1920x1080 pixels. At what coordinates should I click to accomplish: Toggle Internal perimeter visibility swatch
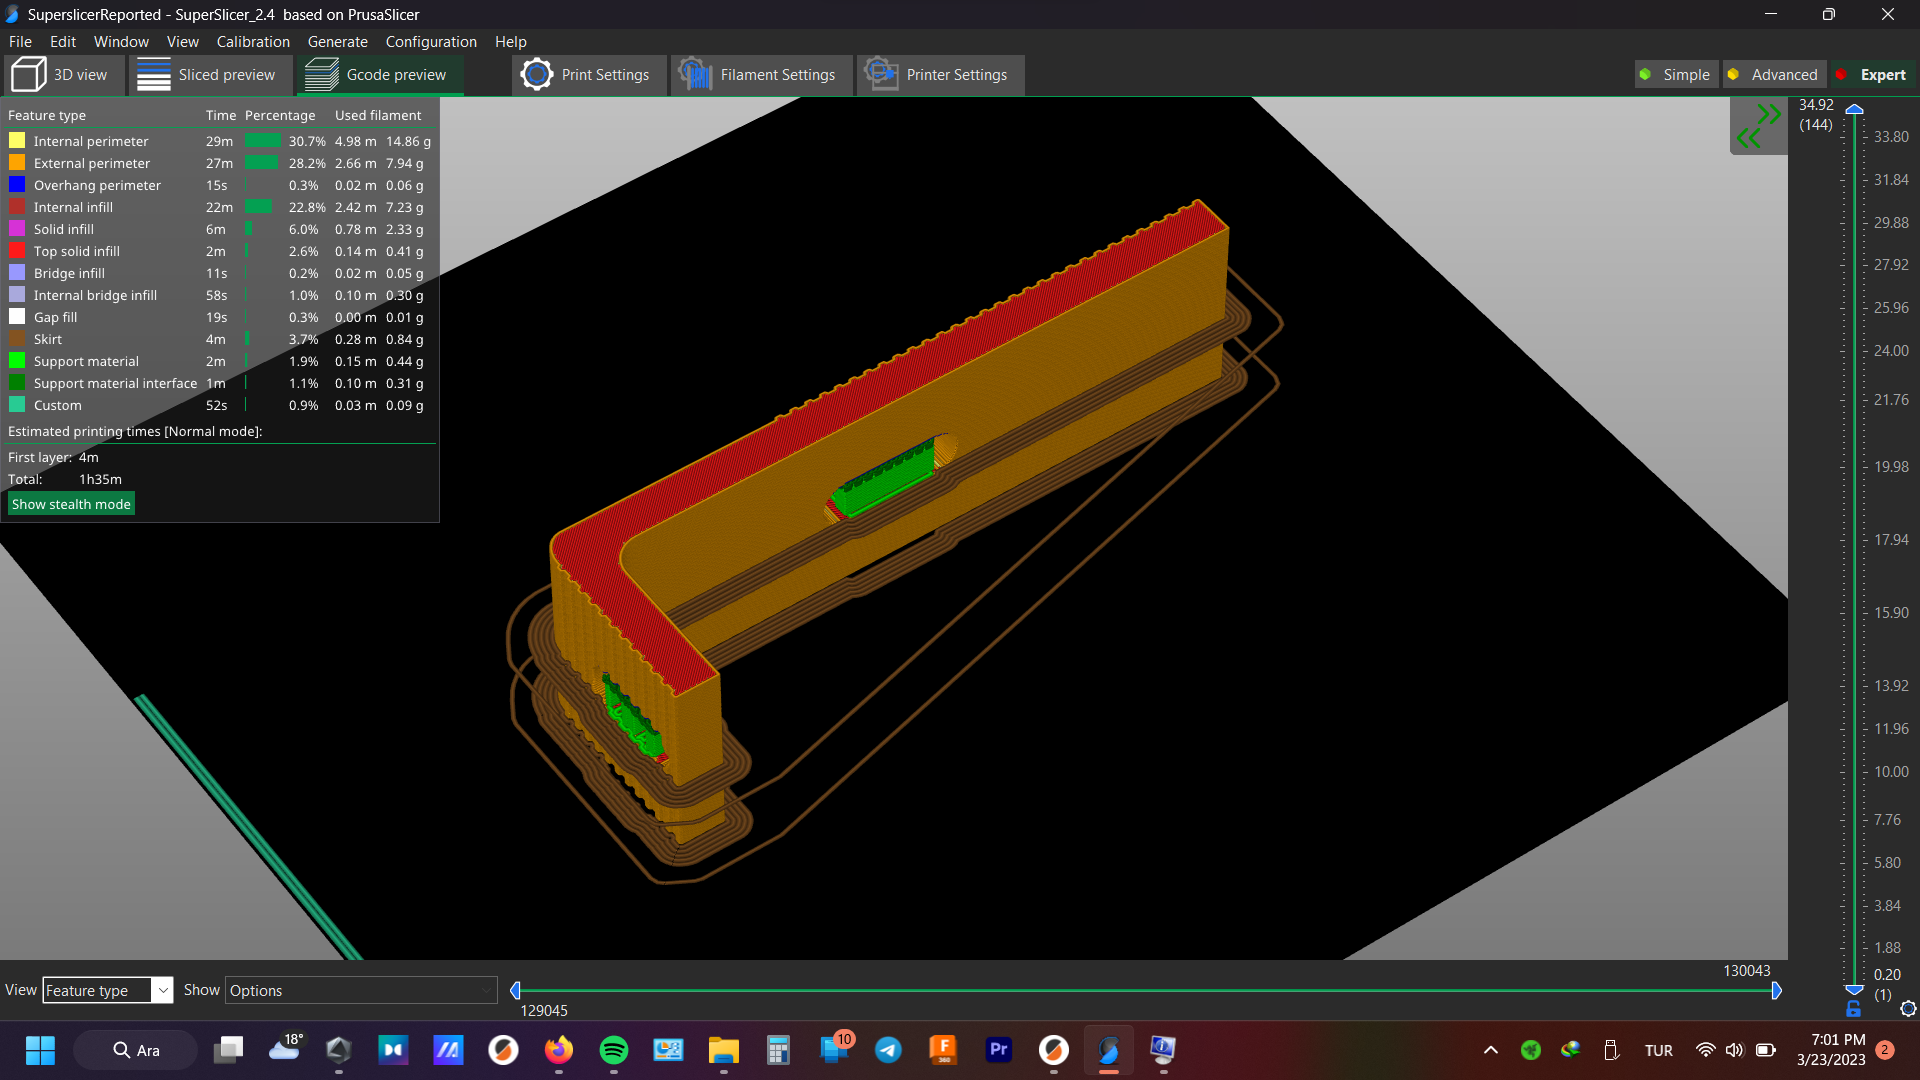pyautogui.click(x=17, y=141)
